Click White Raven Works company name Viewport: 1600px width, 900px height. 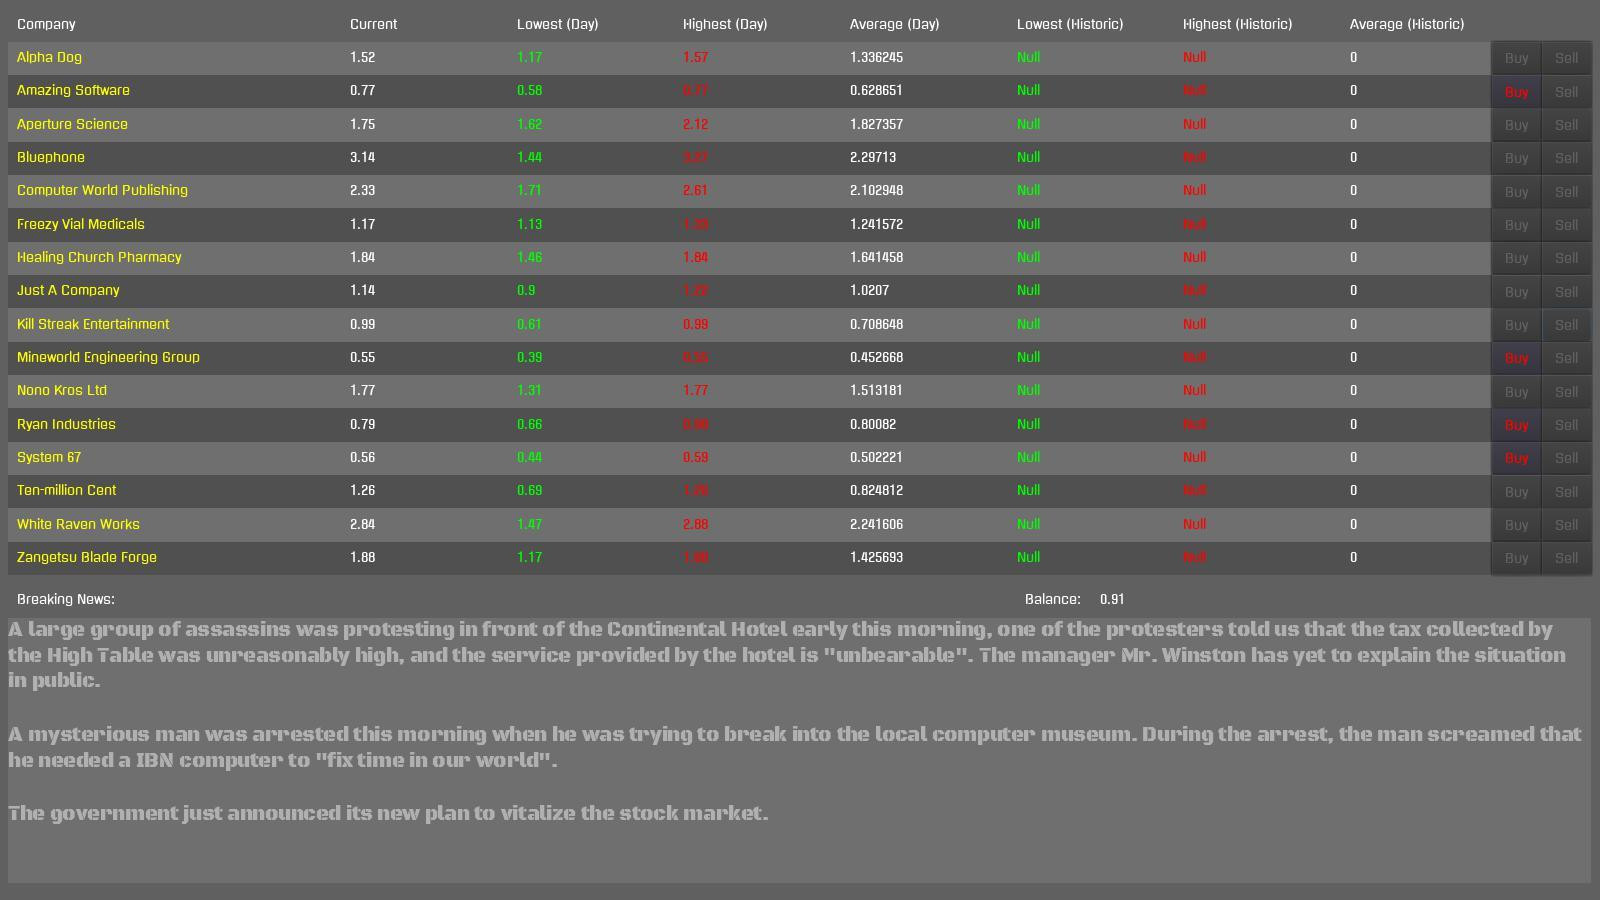[x=78, y=524]
